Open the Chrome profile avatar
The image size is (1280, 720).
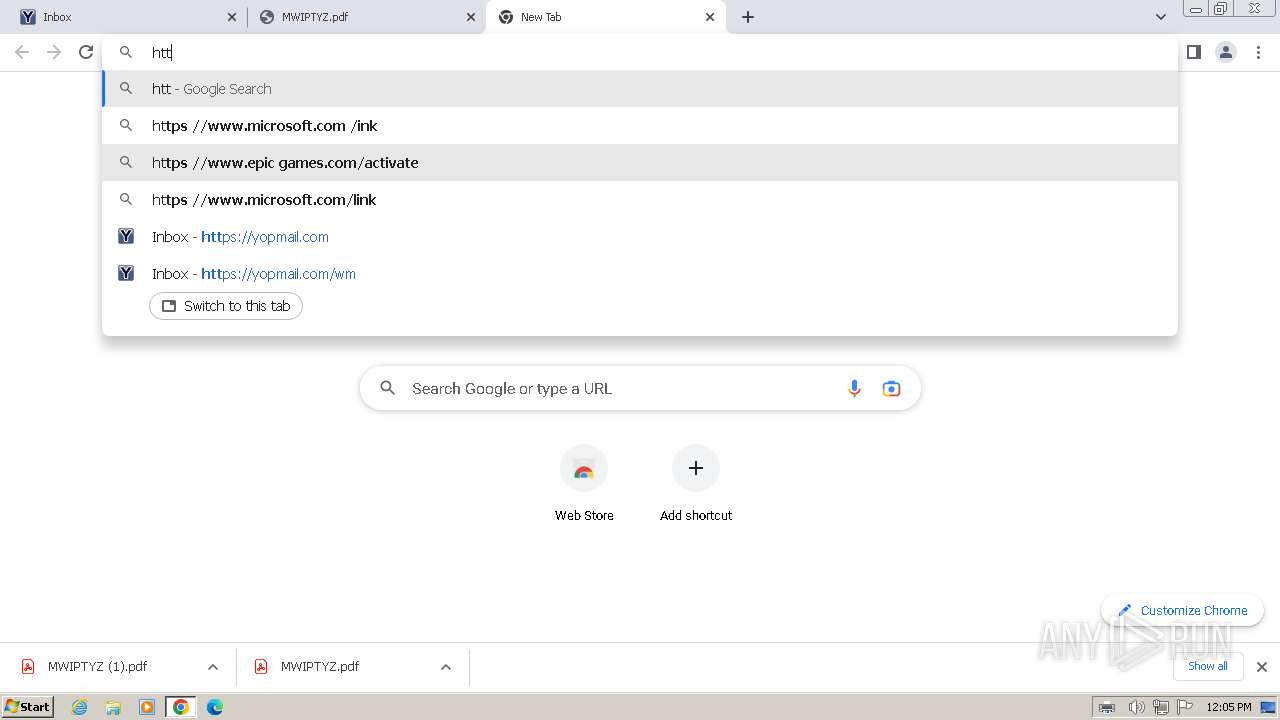(1226, 52)
